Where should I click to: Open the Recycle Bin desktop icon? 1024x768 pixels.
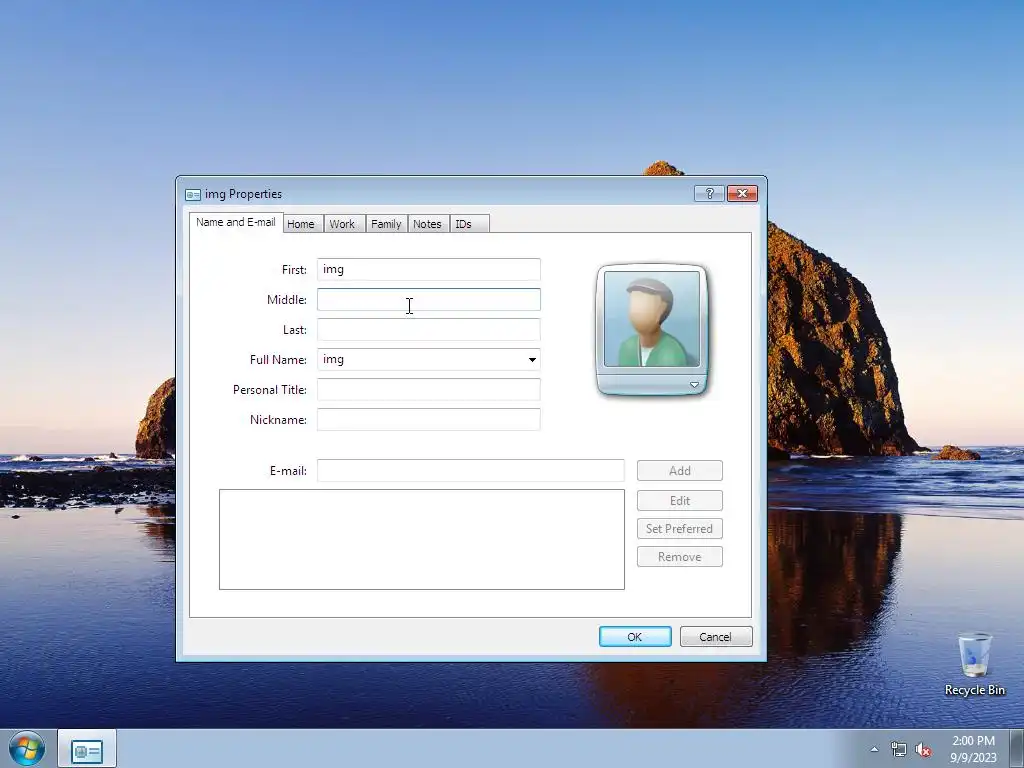point(974,664)
